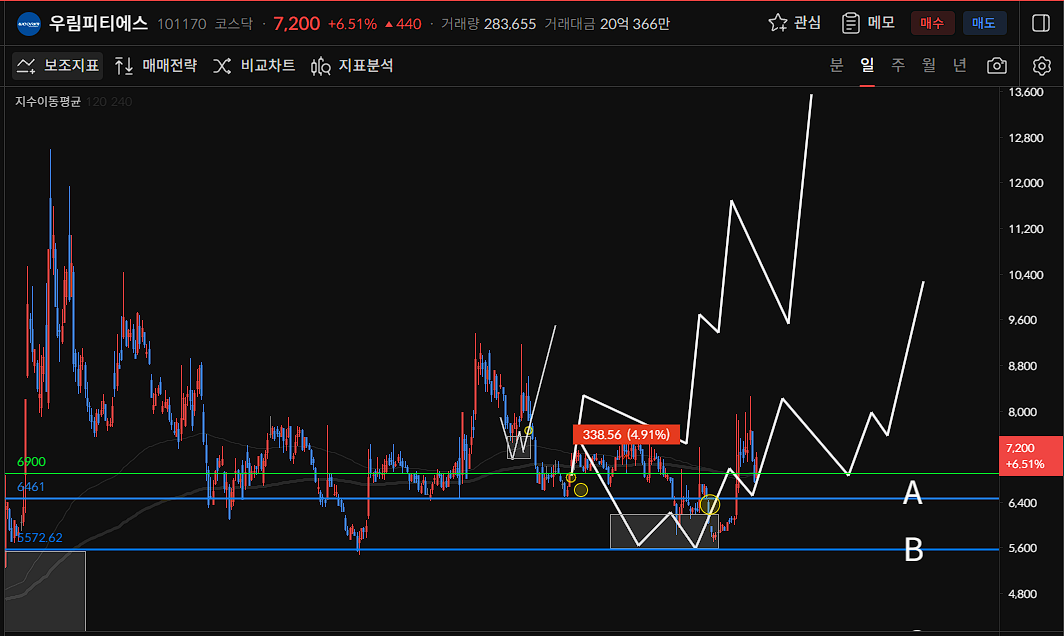Switch to the 년 yearly timeframe
This screenshot has height=636, width=1064.
pos(960,65)
